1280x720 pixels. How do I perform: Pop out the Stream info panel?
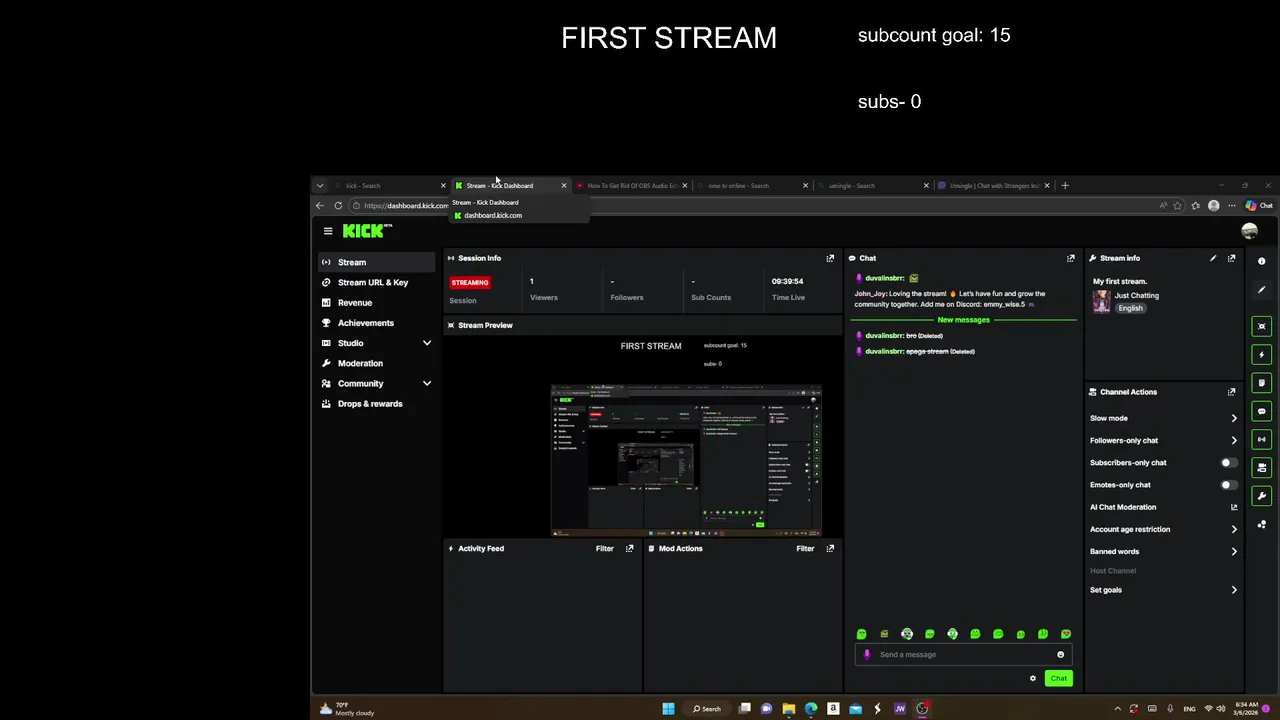click(x=1231, y=258)
